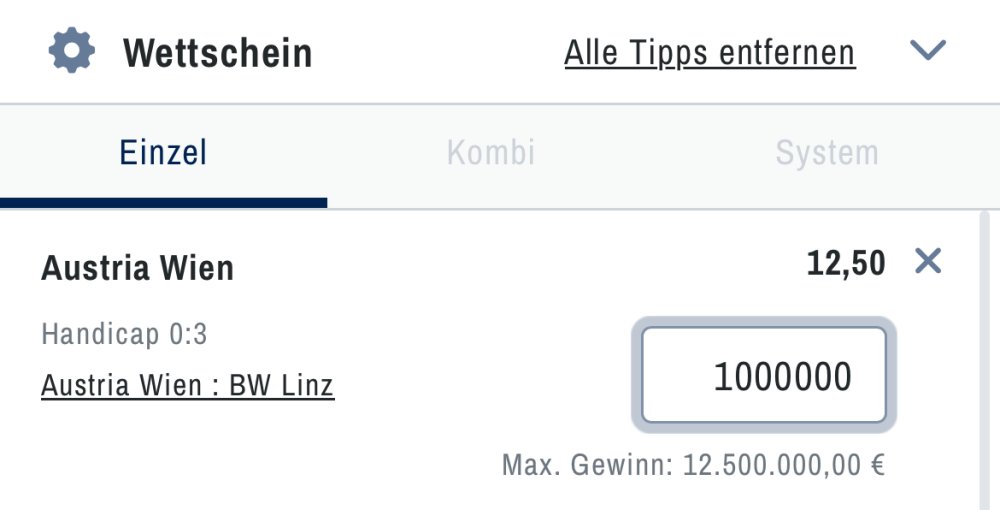1000x510 pixels.
Task: Click the euro sign after the max winnings
Action: 877,465
